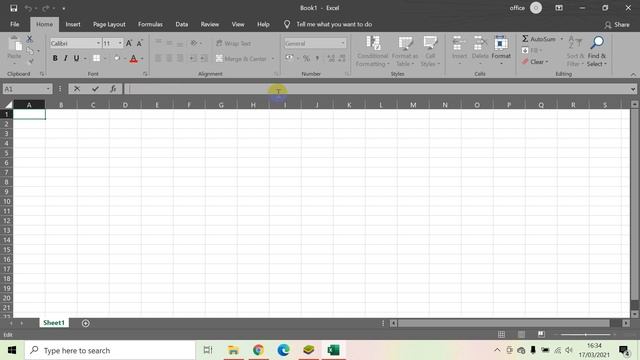
Task: Click the Redo arrow icon
Action: point(46,8)
